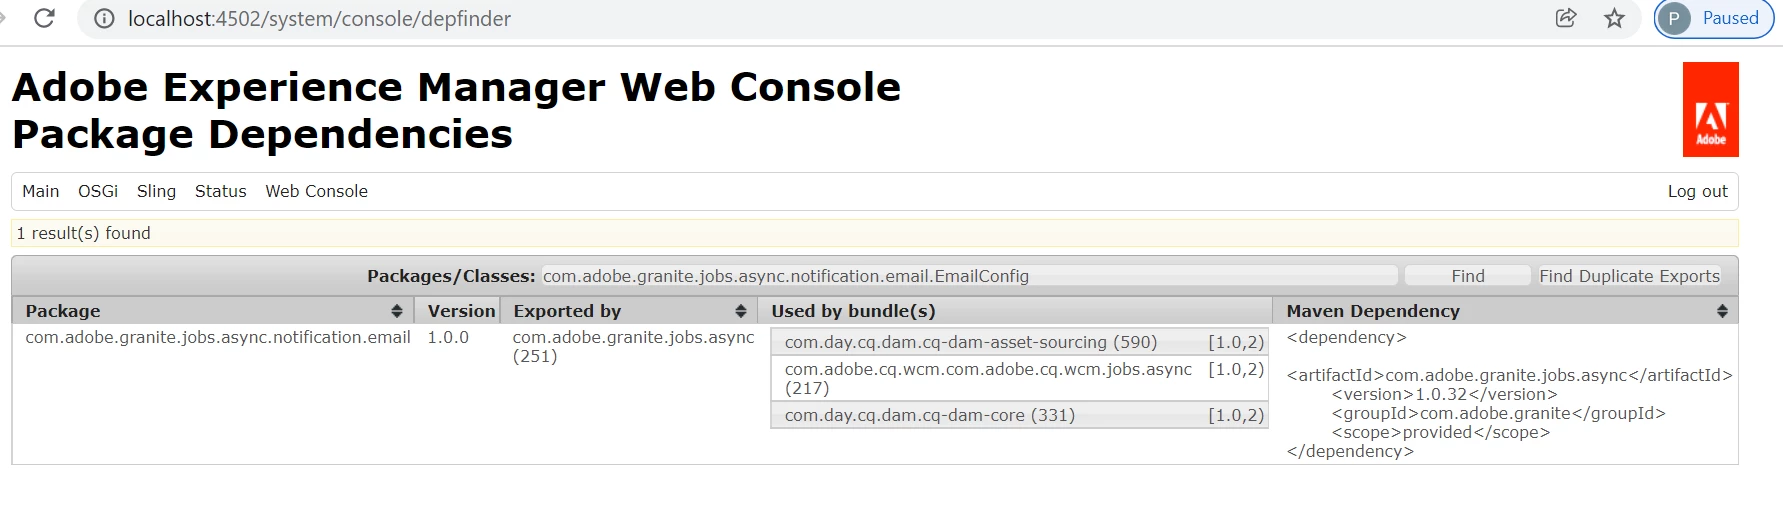Bookmark this page with the star icon
The image size is (1783, 516).
pyautogui.click(x=1614, y=18)
